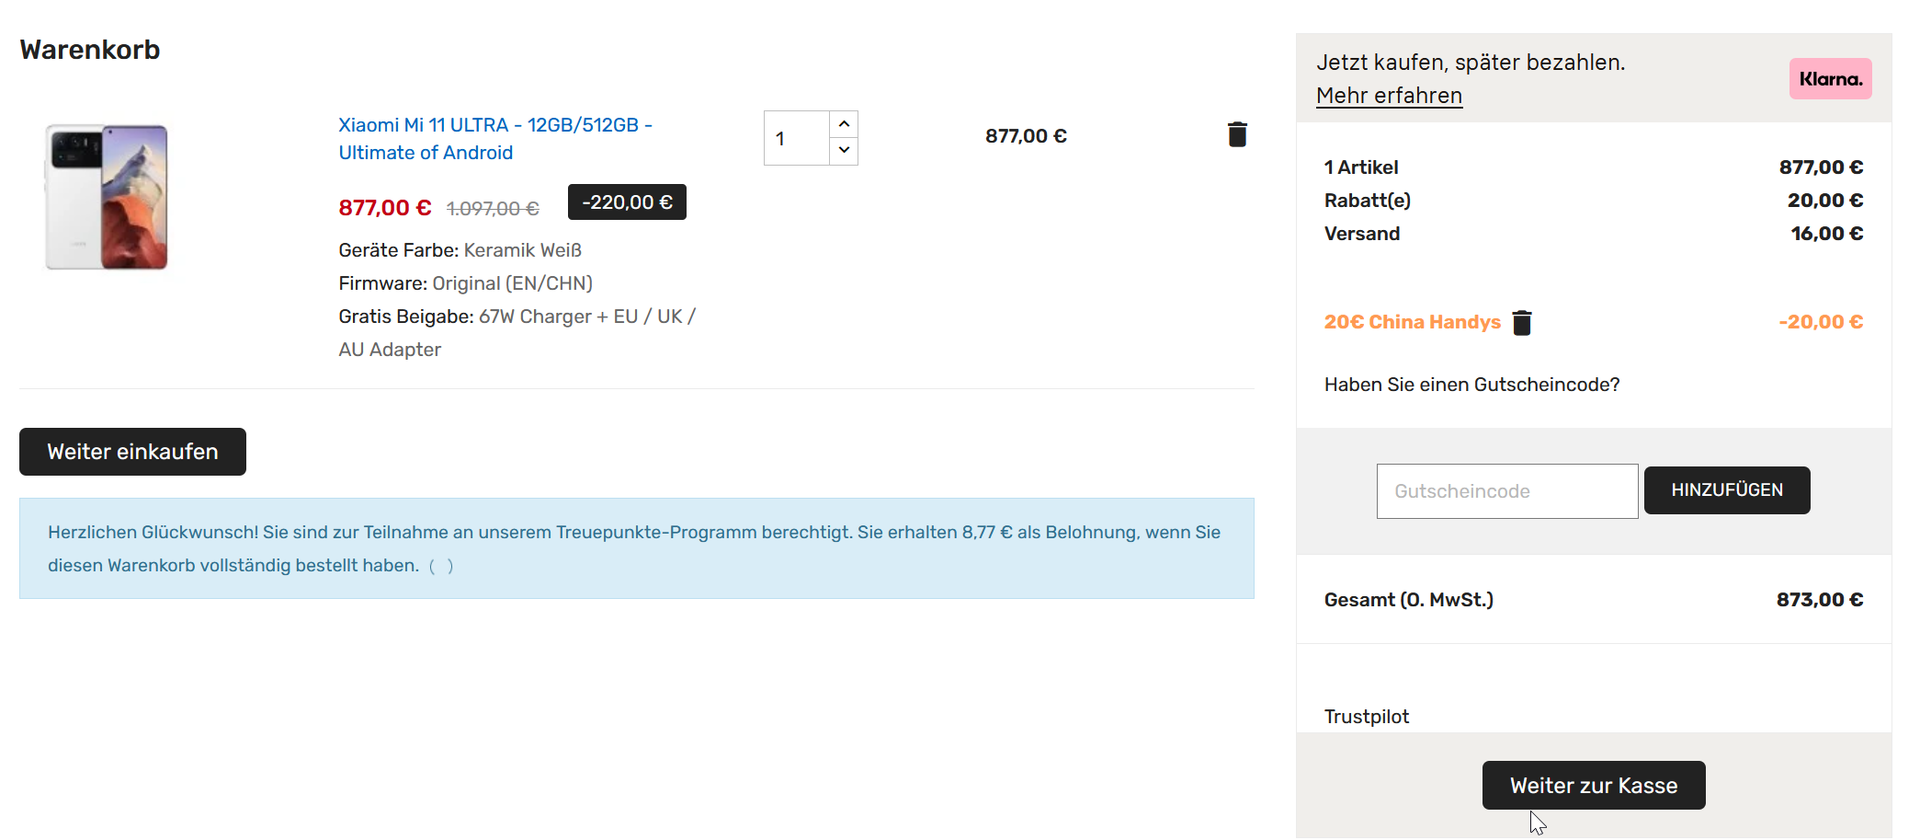
Task: Select the Warenkorb heading
Action: [90, 50]
